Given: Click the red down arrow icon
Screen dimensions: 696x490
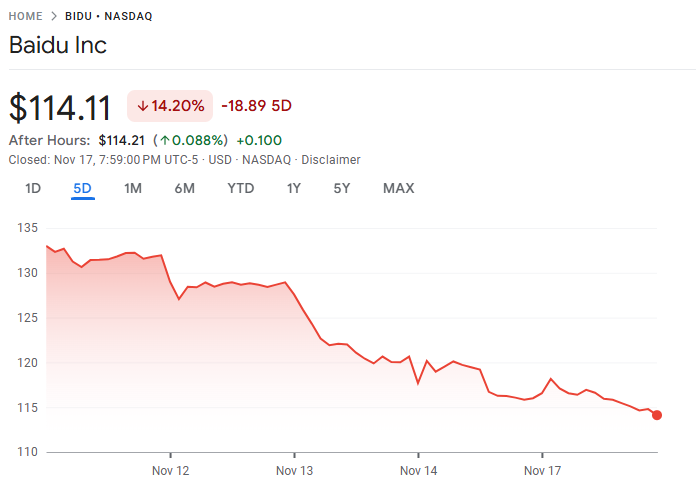Looking at the screenshot, I should (143, 106).
